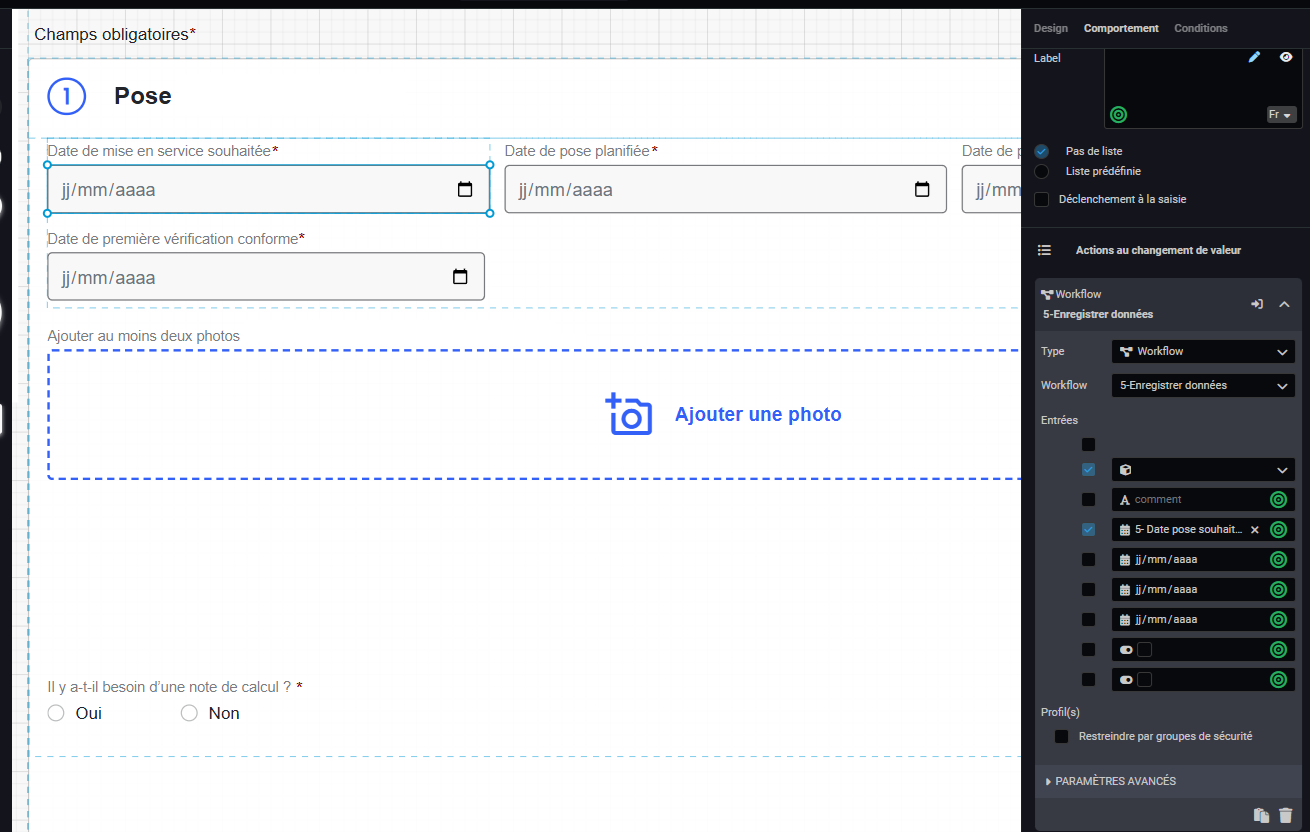Switch to the Design tab
Screen dimensions: 1310x832
tap(1050, 28)
